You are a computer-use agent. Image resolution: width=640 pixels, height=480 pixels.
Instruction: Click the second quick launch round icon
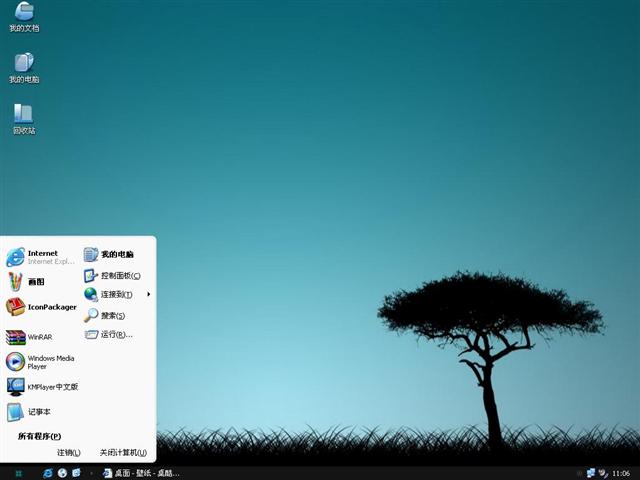[62, 473]
